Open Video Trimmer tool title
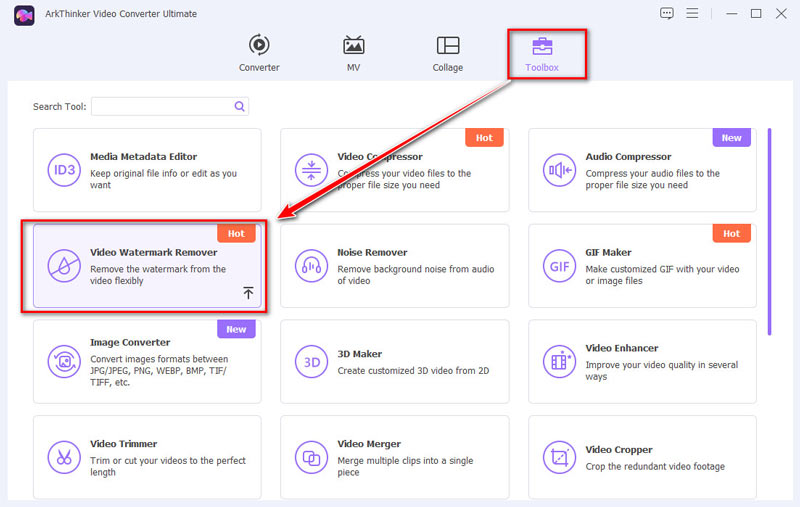This screenshot has width=800, height=507. (123, 444)
